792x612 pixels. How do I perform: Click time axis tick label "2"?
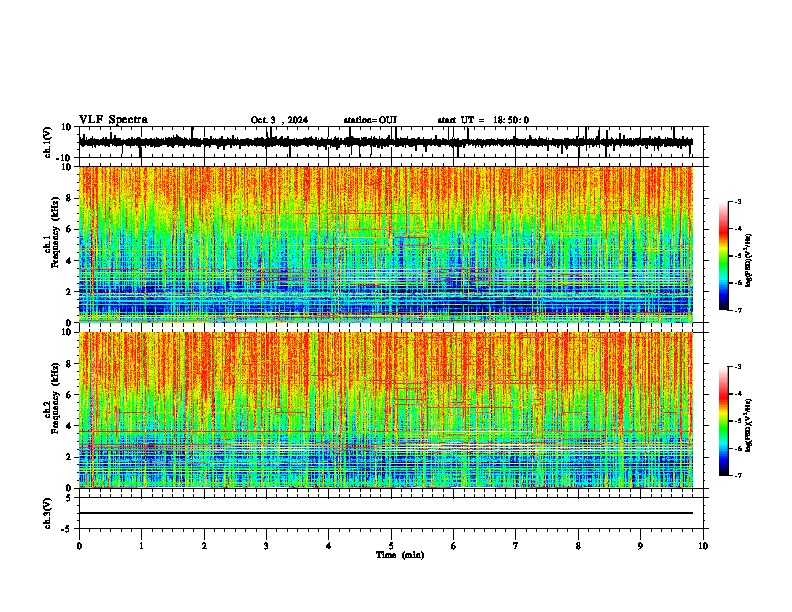pyautogui.click(x=204, y=546)
